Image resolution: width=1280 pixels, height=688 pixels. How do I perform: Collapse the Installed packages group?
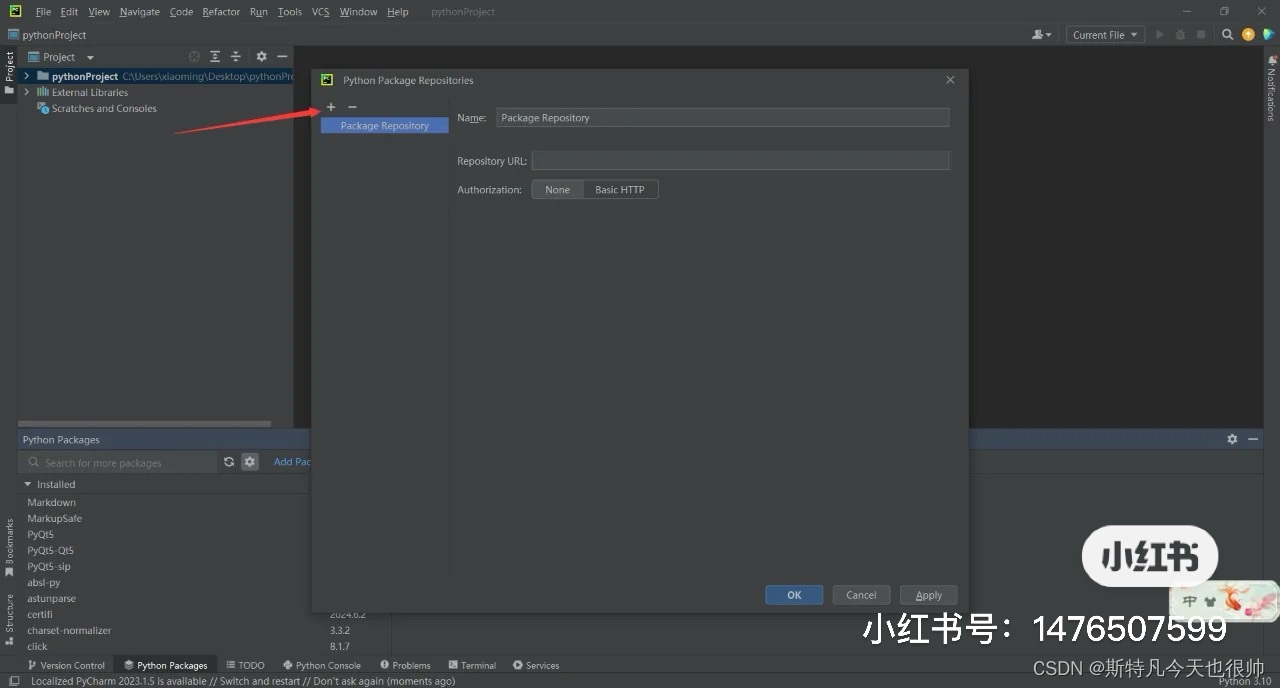[x=28, y=485]
